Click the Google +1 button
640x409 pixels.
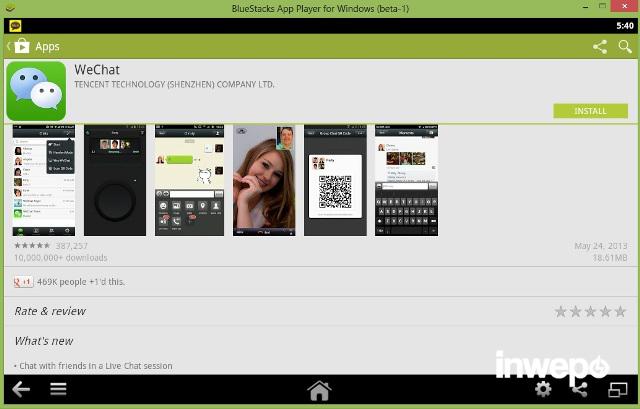pos(23,282)
